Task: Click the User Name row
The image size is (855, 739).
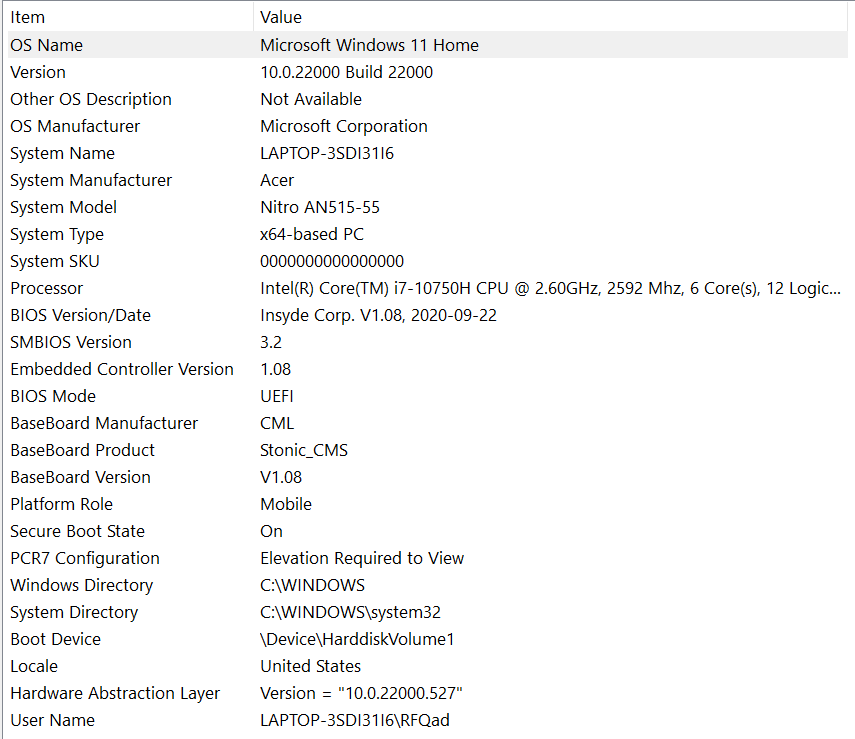Action: pyautogui.click(x=428, y=720)
